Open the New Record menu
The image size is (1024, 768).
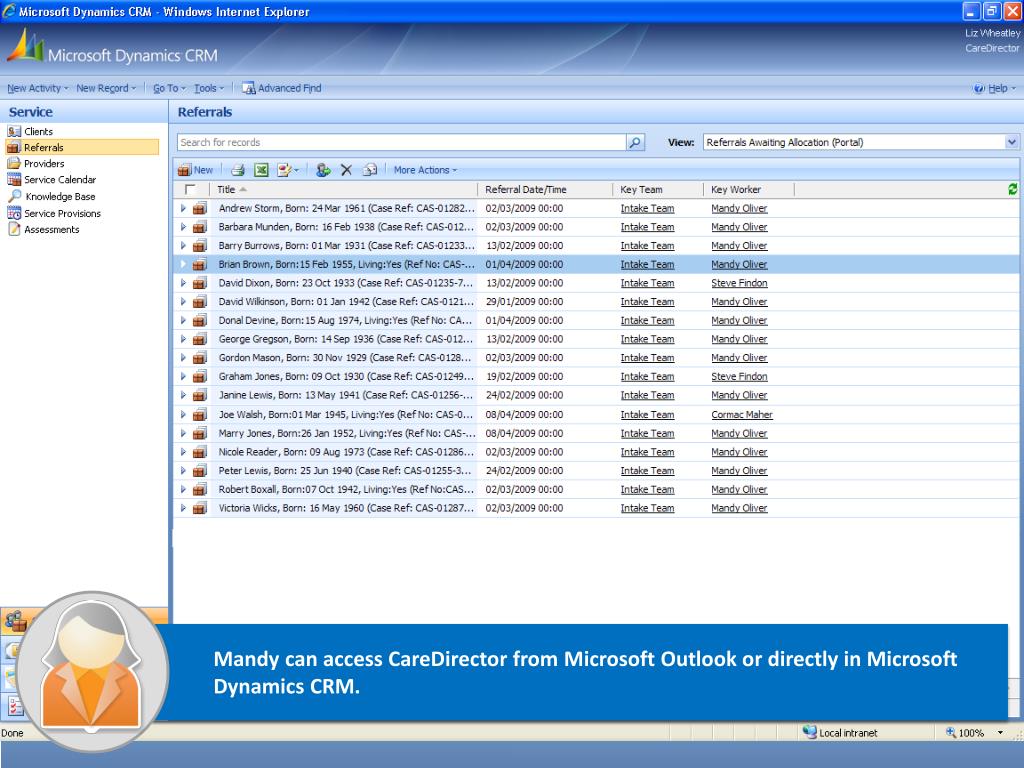[x=106, y=88]
